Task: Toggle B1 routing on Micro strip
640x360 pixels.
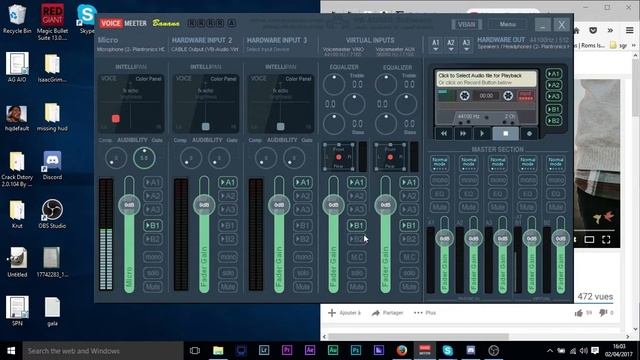Action: tap(153, 225)
